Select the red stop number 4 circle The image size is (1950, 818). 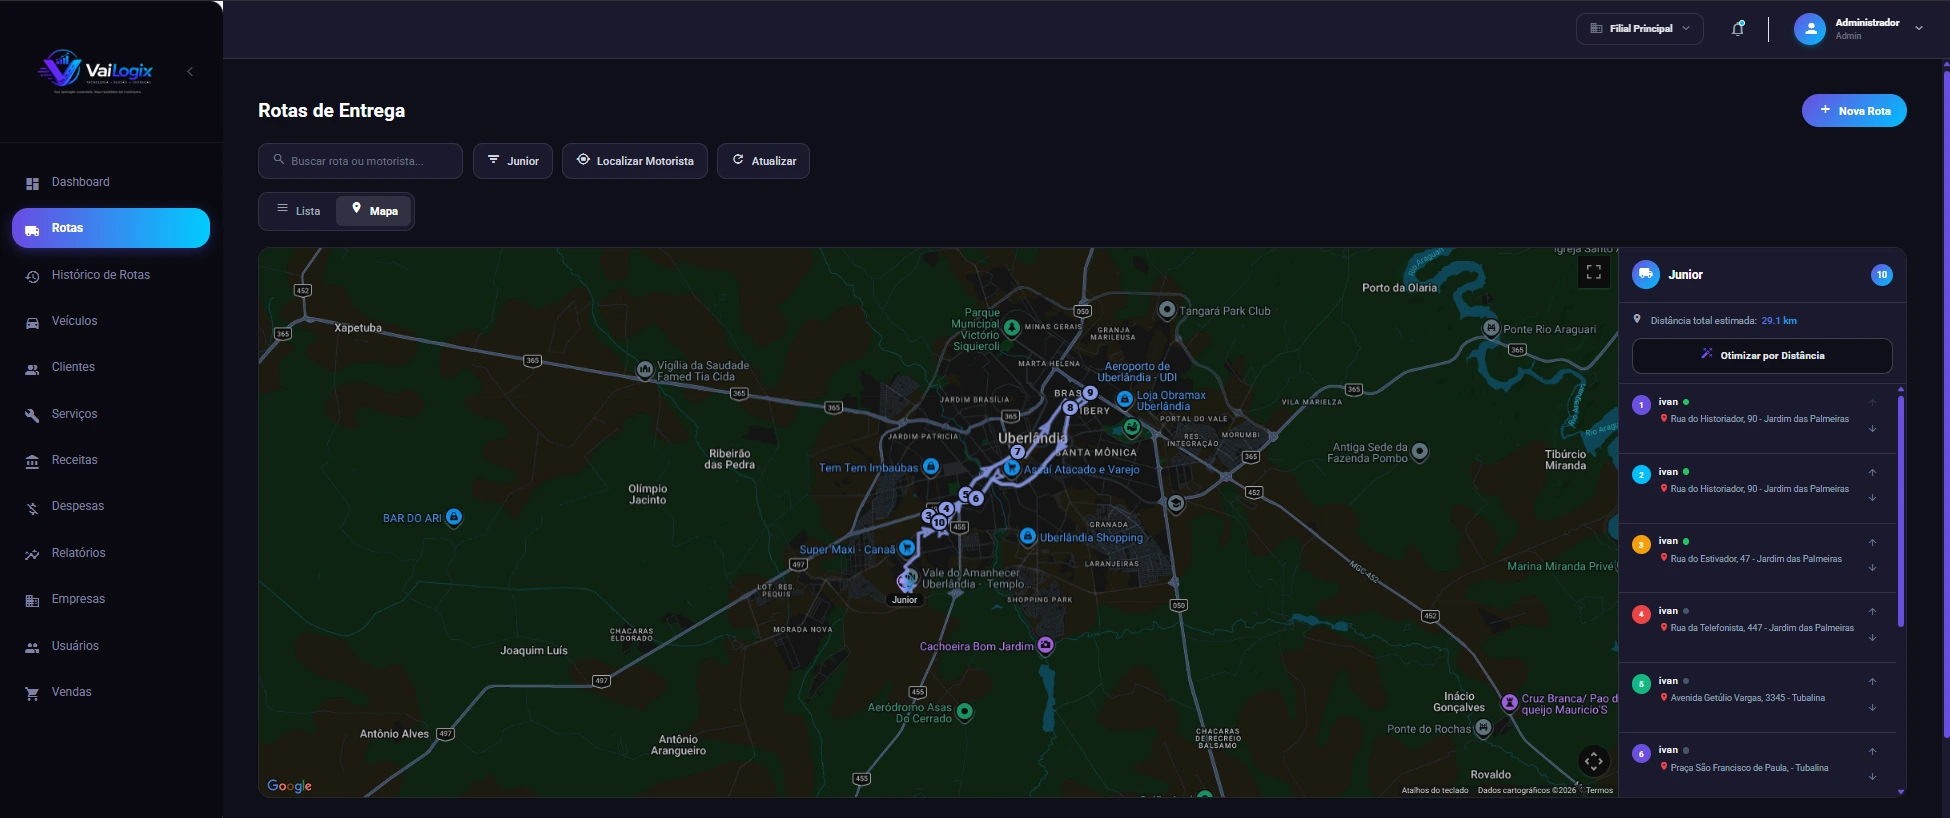pyautogui.click(x=1641, y=614)
